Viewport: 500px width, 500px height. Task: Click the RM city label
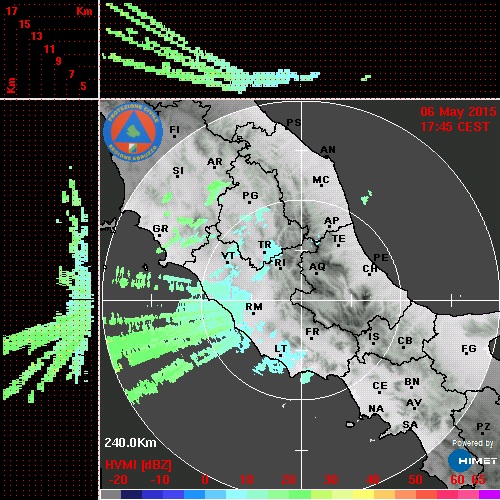pyautogui.click(x=254, y=307)
